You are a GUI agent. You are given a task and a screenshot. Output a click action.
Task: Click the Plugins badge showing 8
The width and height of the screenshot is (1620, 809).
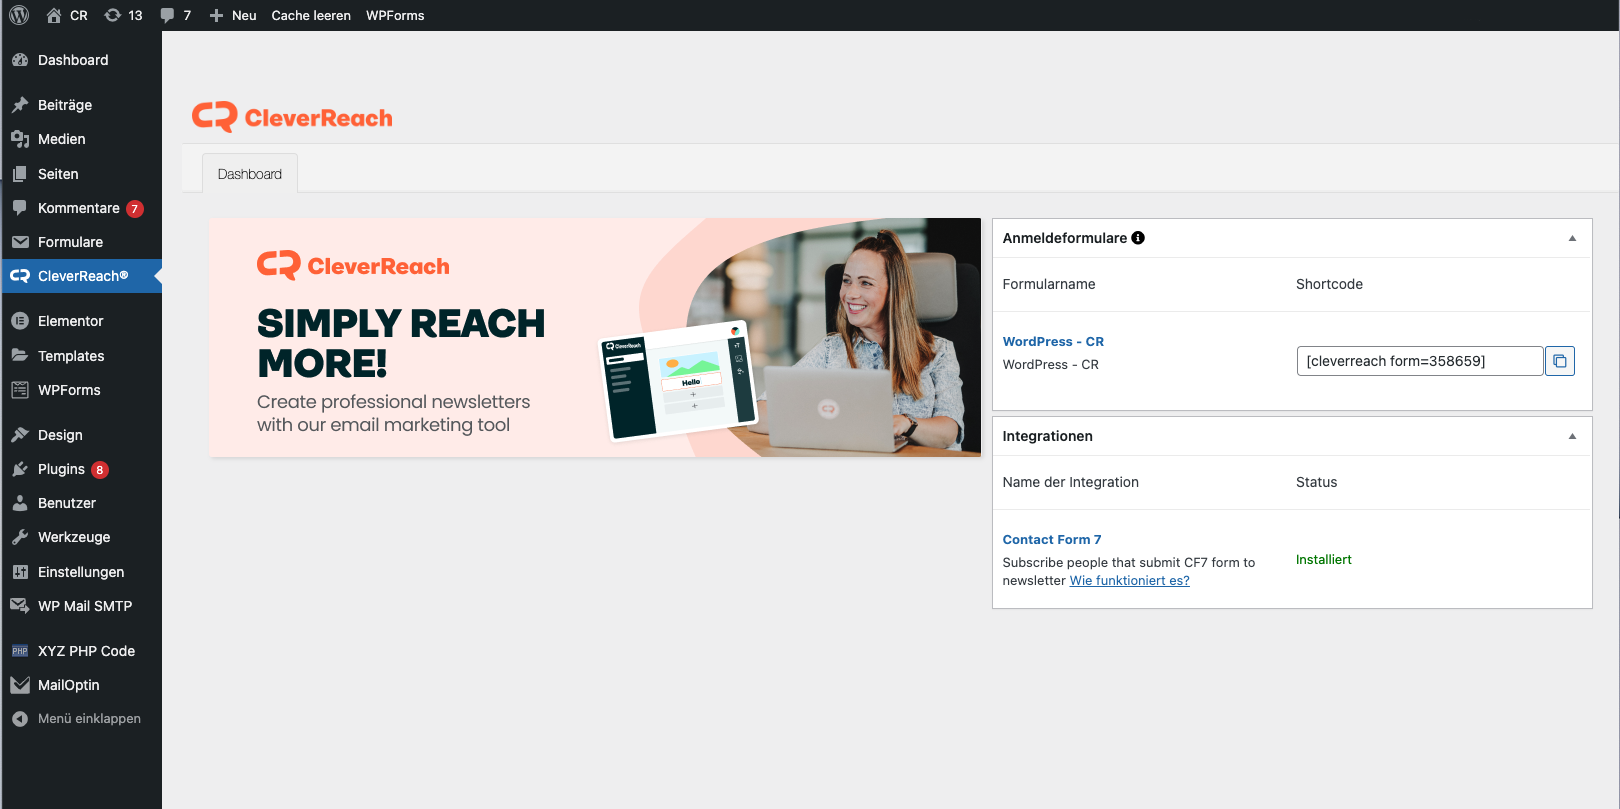click(100, 470)
